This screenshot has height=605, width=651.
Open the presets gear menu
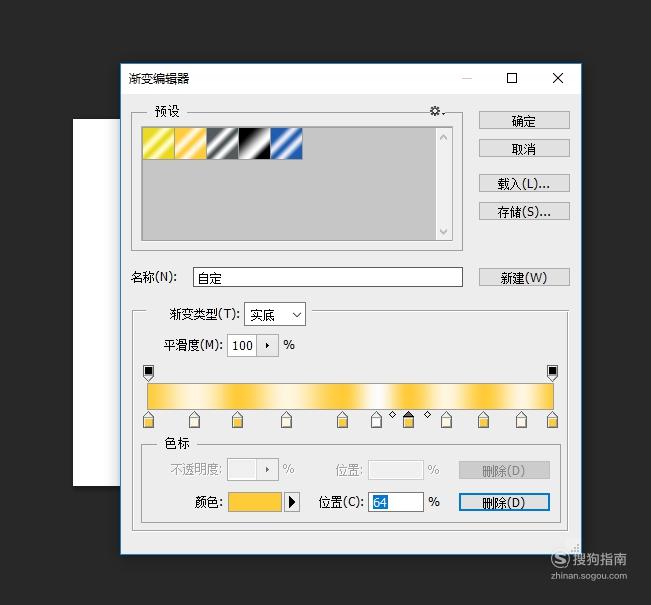pyautogui.click(x=436, y=111)
